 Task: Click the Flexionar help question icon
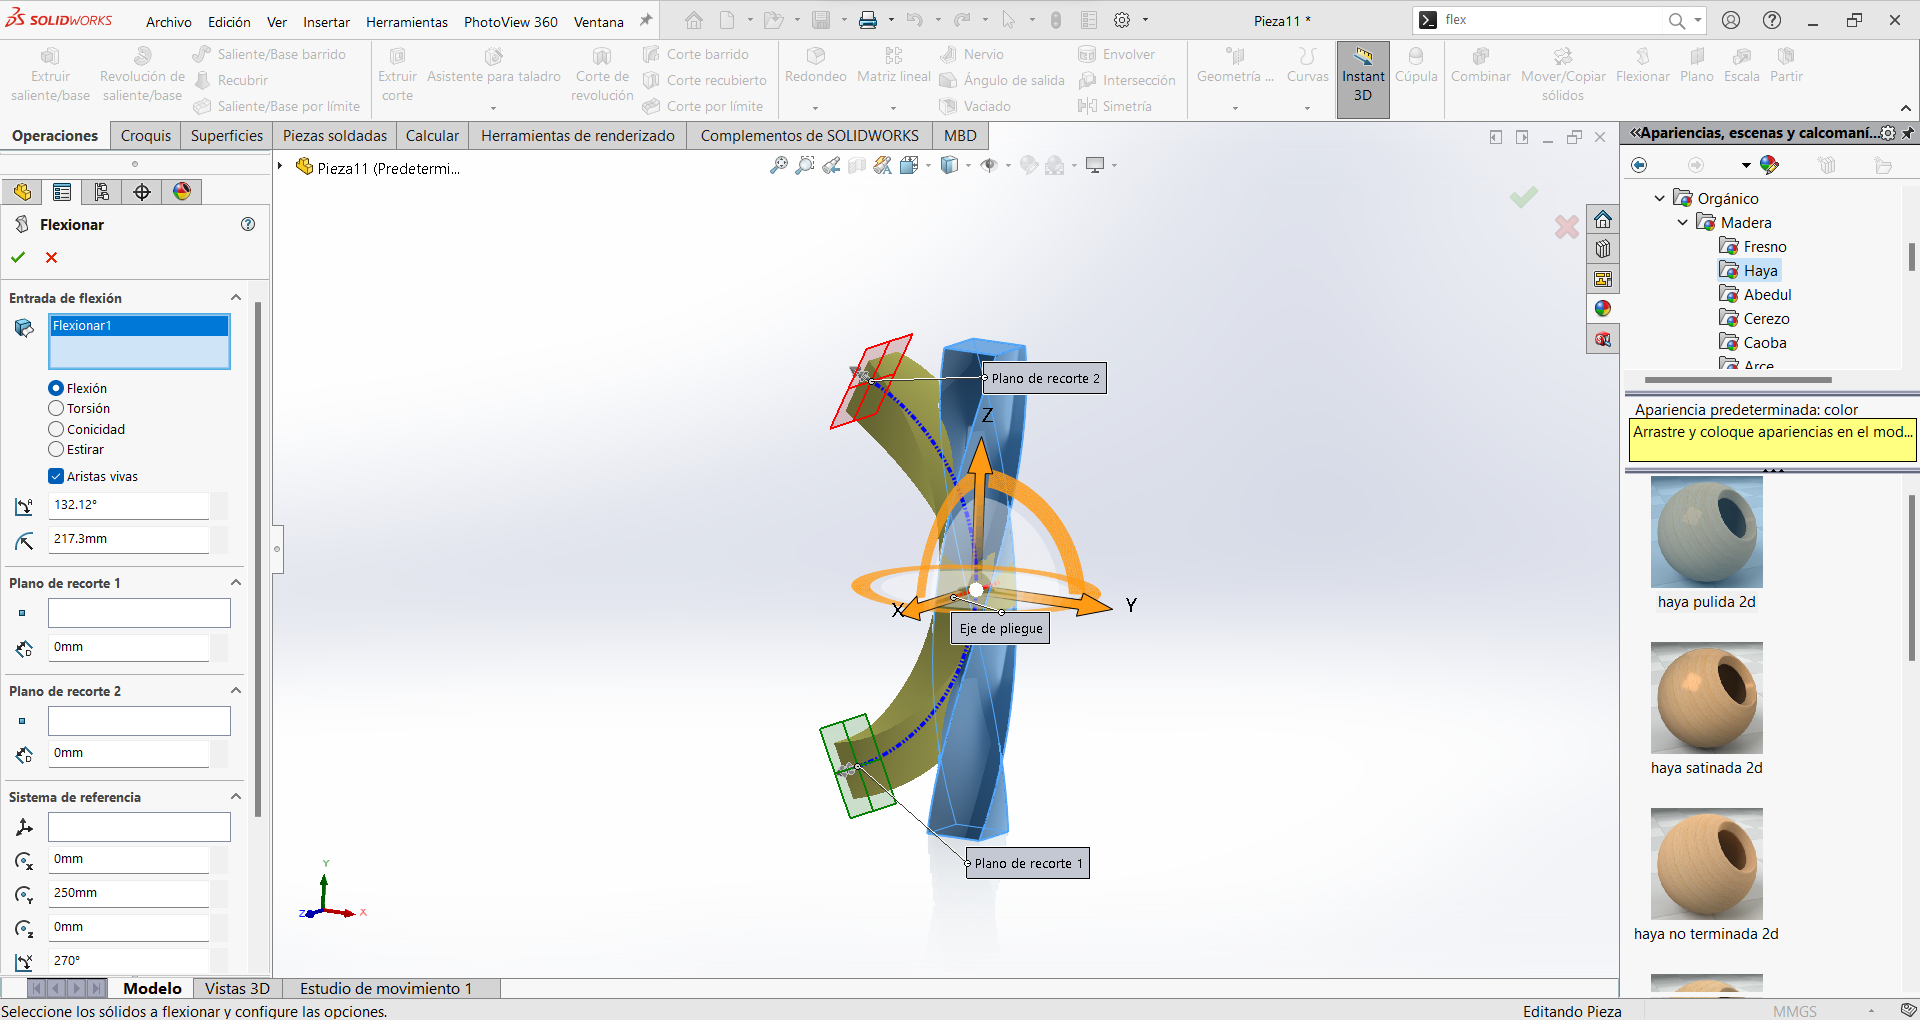tap(248, 225)
